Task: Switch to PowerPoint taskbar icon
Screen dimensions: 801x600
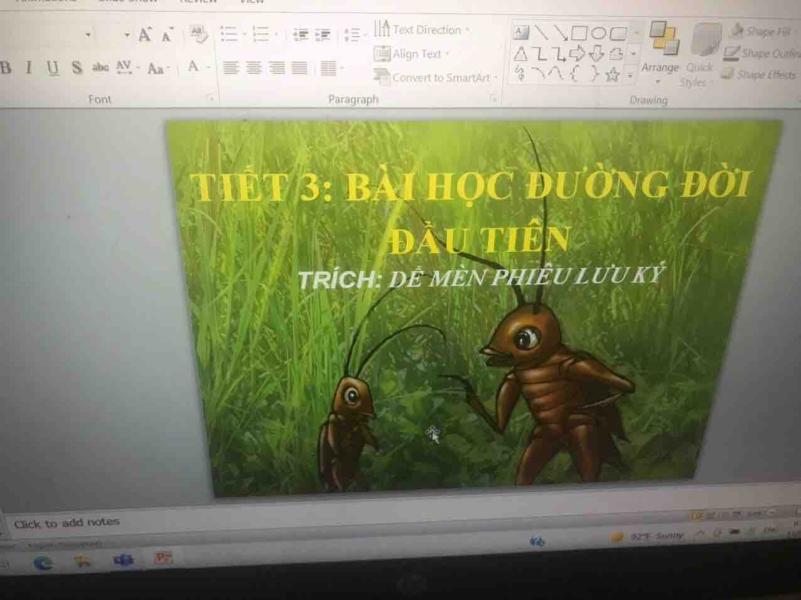Action: [x=164, y=557]
